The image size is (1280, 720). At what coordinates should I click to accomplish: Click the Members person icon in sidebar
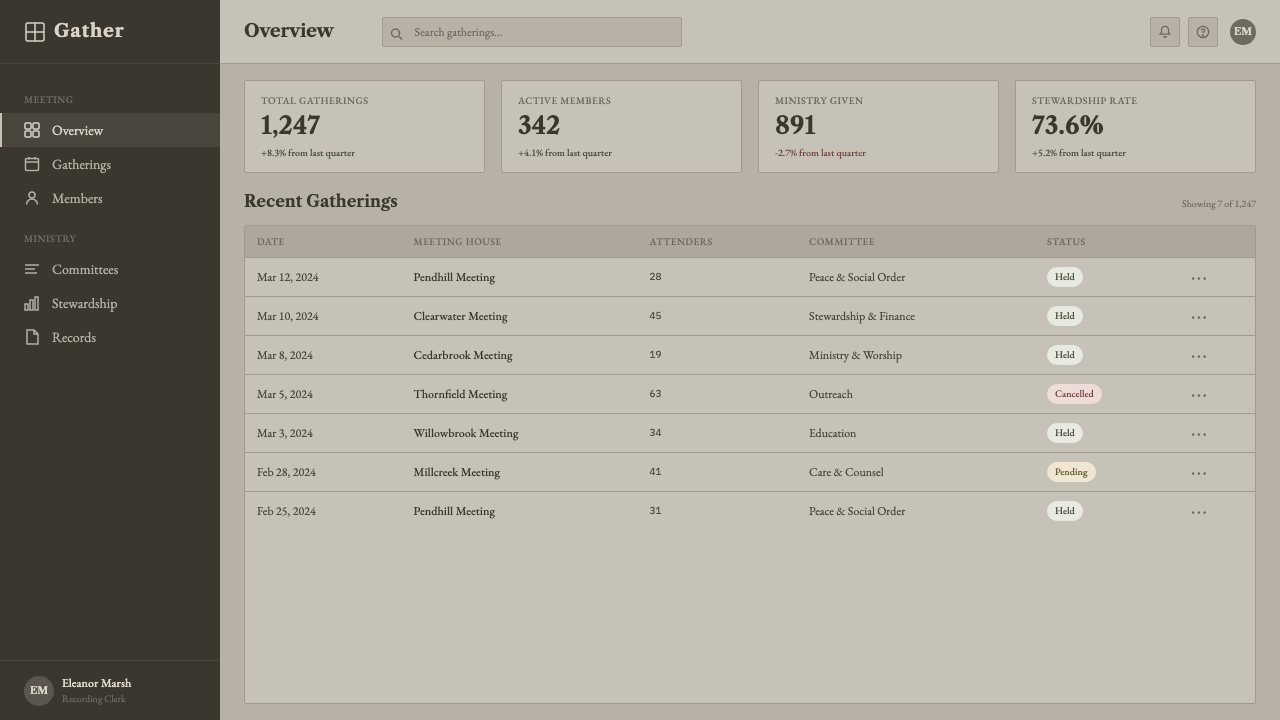(x=32, y=198)
